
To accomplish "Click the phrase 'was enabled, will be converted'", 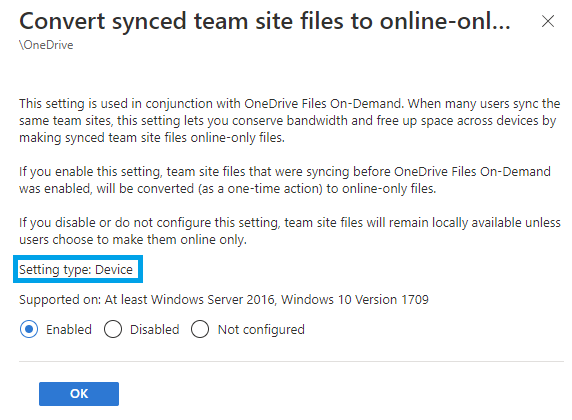I will (x=107, y=189).
